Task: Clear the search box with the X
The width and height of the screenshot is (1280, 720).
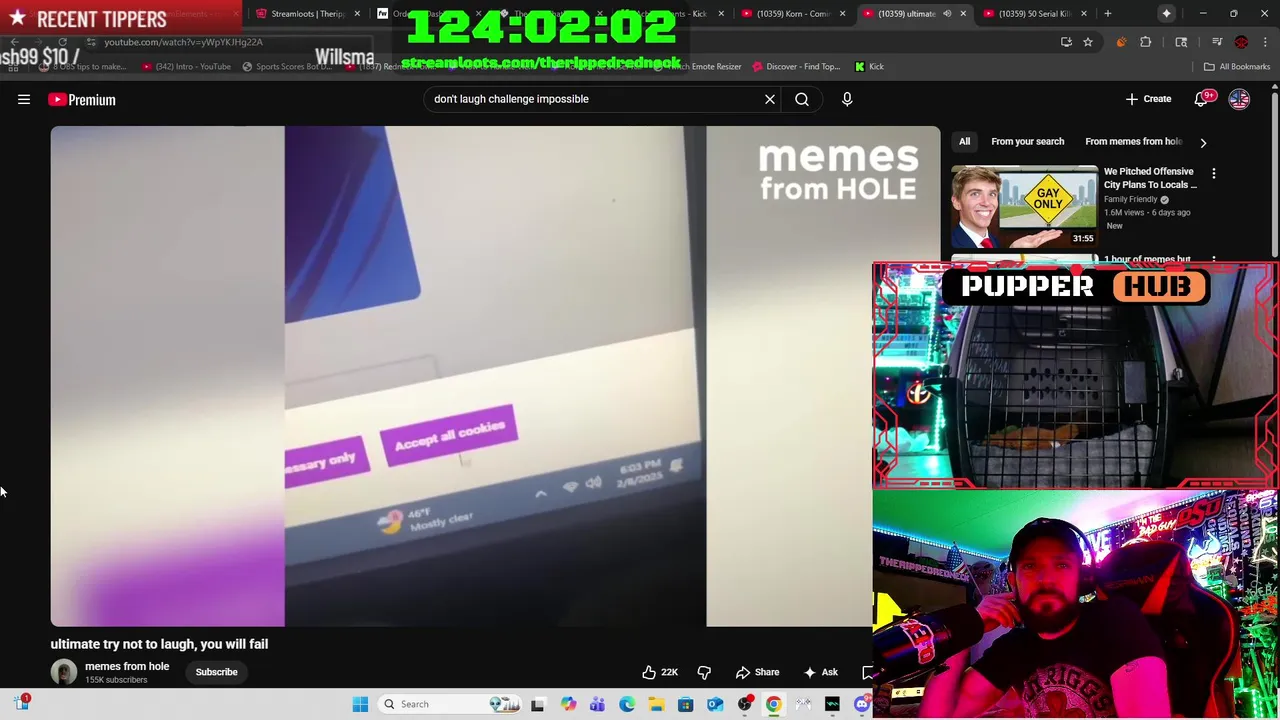Action: (x=770, y=99)
